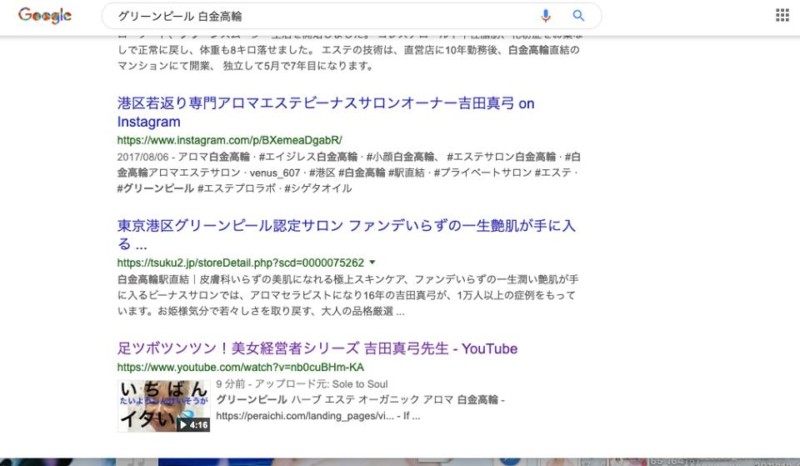The width and height of the screenshot is (800, 466).
Task: Click the tsuku2.jp storeDetail URL
Action: (240, 263)
